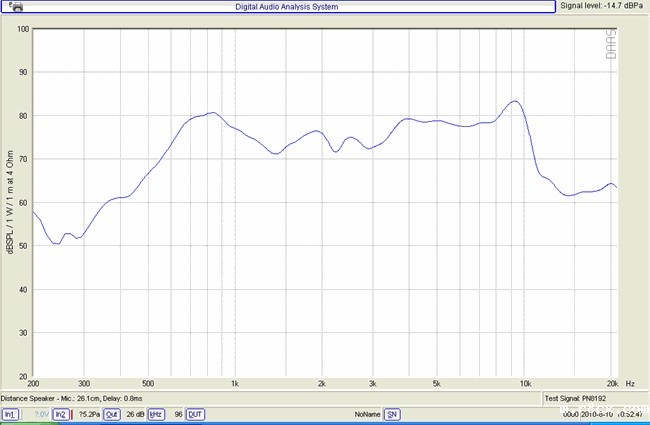Click the print icon in top-left corner
Image resolution: width=650 pixels, height=425 pixels.
point(14,7)
